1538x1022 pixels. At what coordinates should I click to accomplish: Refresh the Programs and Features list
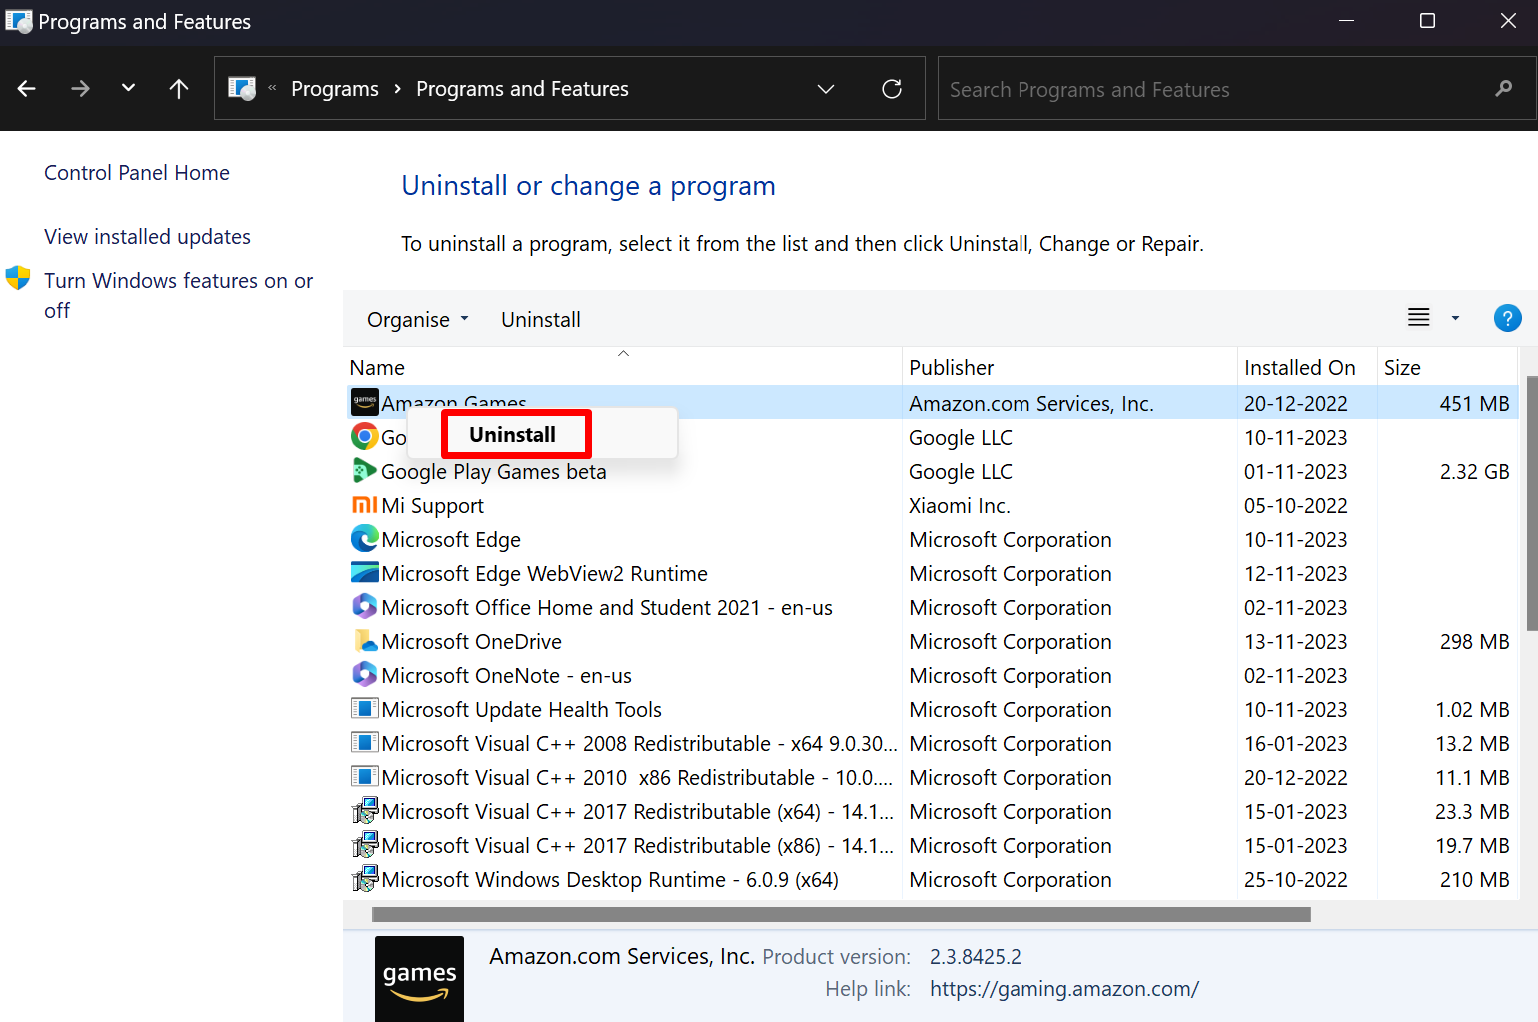pos(892,89)
